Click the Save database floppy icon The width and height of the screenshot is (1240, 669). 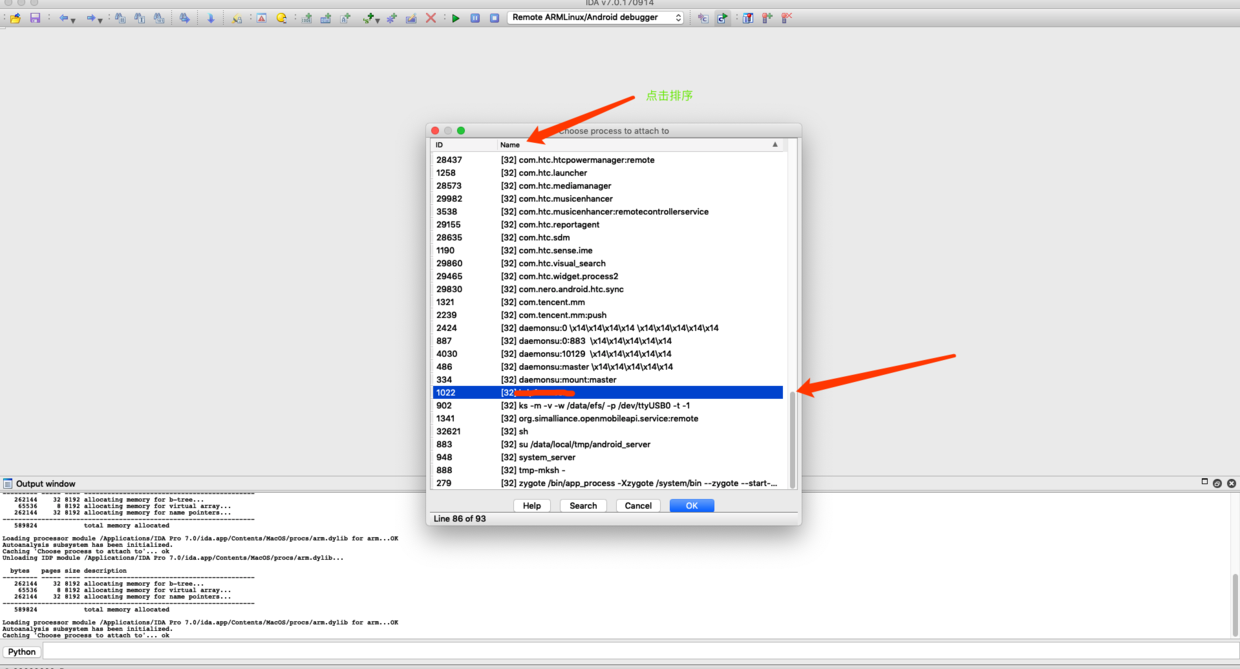point(35,18)
